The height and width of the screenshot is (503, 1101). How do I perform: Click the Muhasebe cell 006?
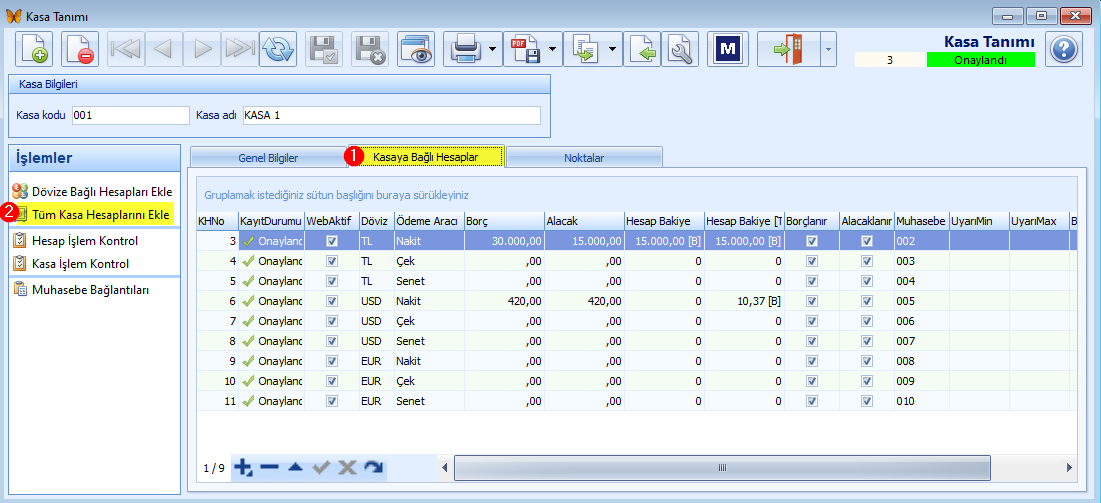pos(922,321)
